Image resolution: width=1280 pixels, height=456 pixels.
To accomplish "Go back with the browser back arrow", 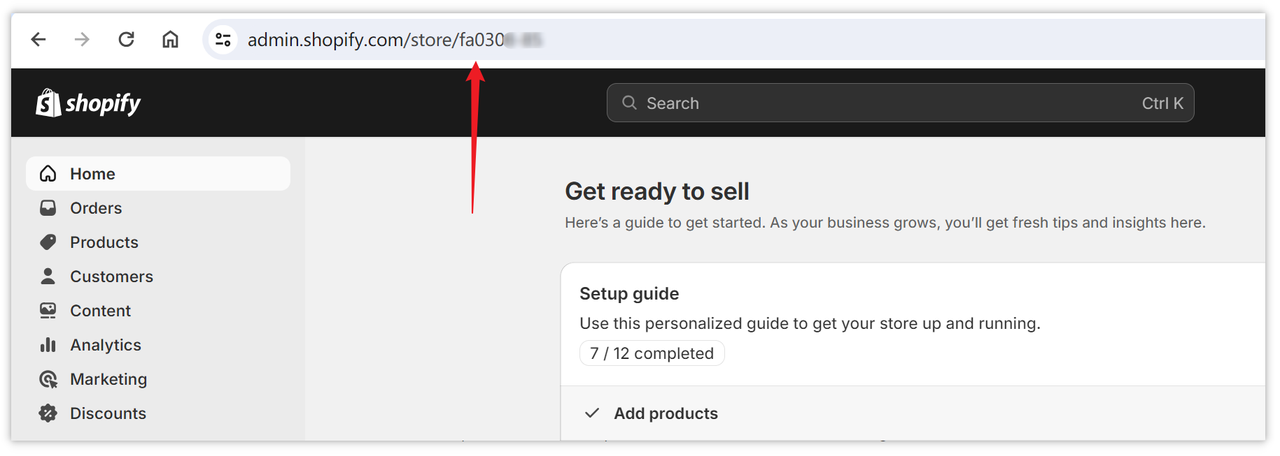I will tap(38, 40).
